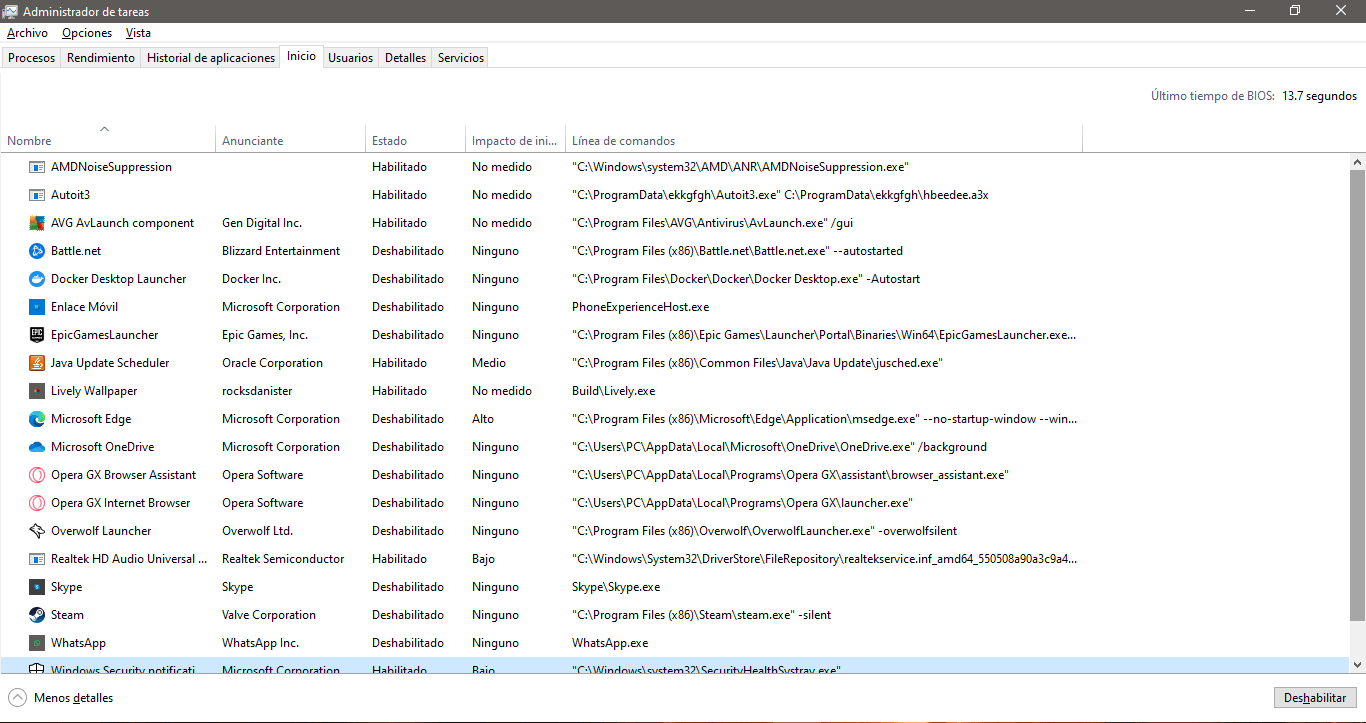
Task: Open the Historial de aplicaciones tab
Action: [x=211, y=58]
